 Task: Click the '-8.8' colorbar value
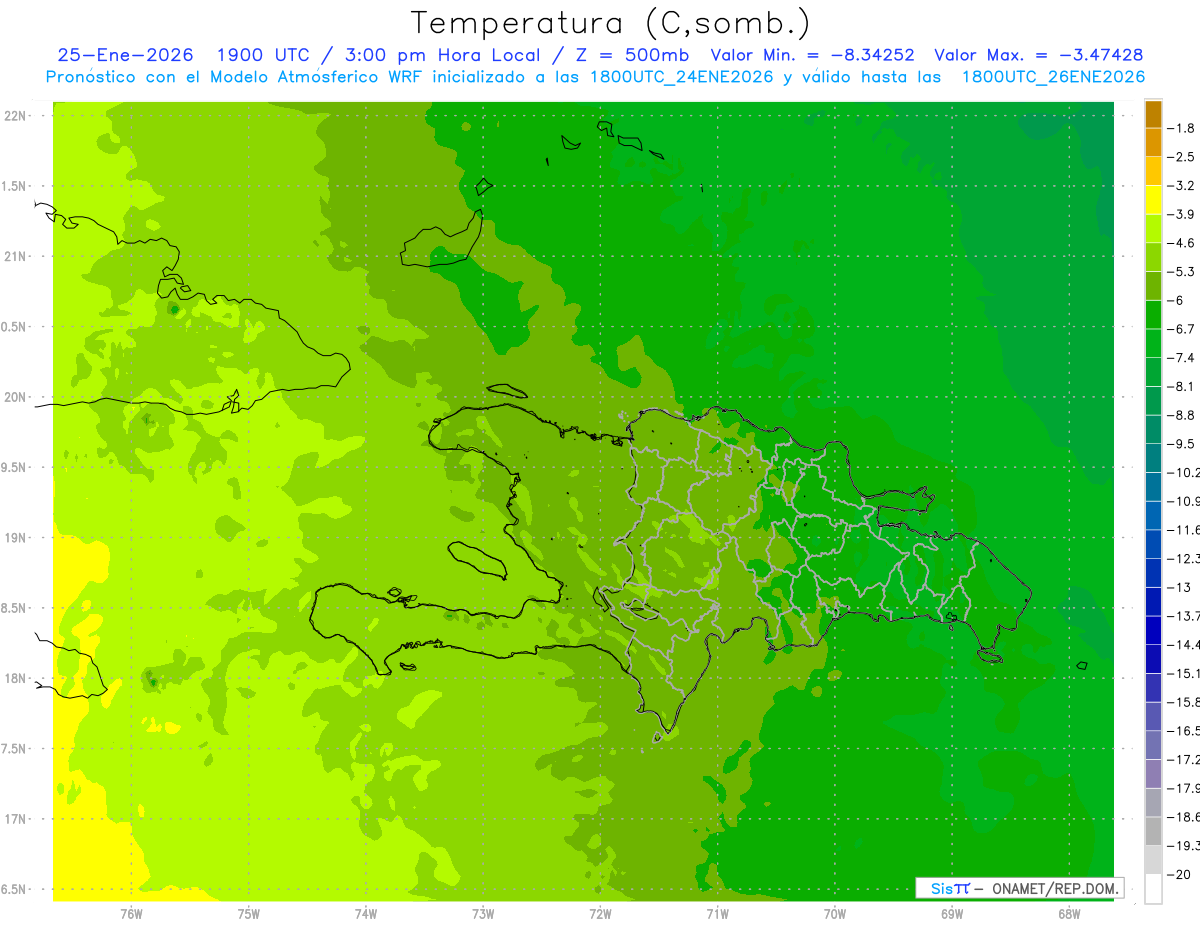pyautogui.click(x=1181, y=415)
